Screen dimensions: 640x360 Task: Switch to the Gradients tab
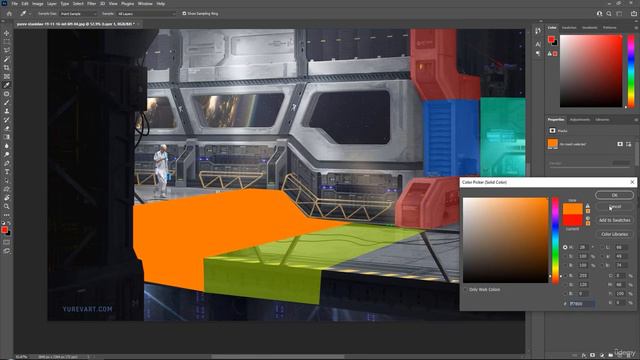(589, 28)
